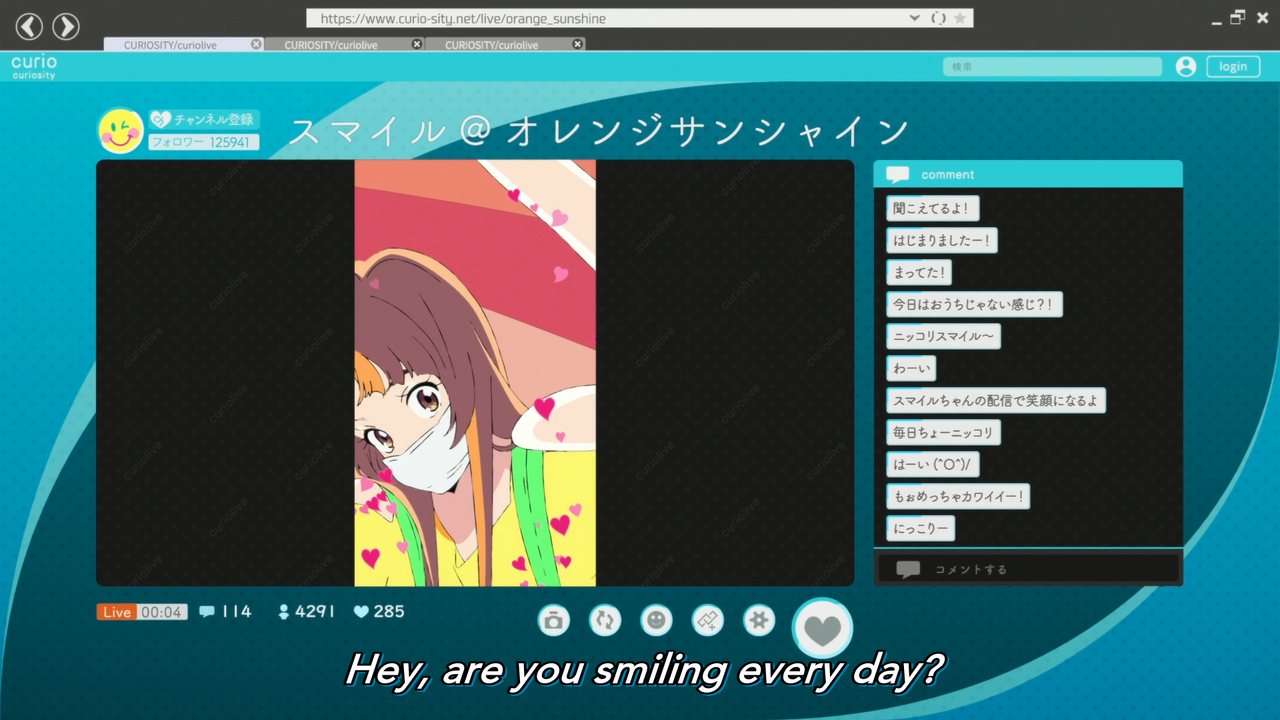The height and width of the screenshot is (720, 1280).
Task: Select the comment はーい (^O^)/
Action: [x=933, y=465]
